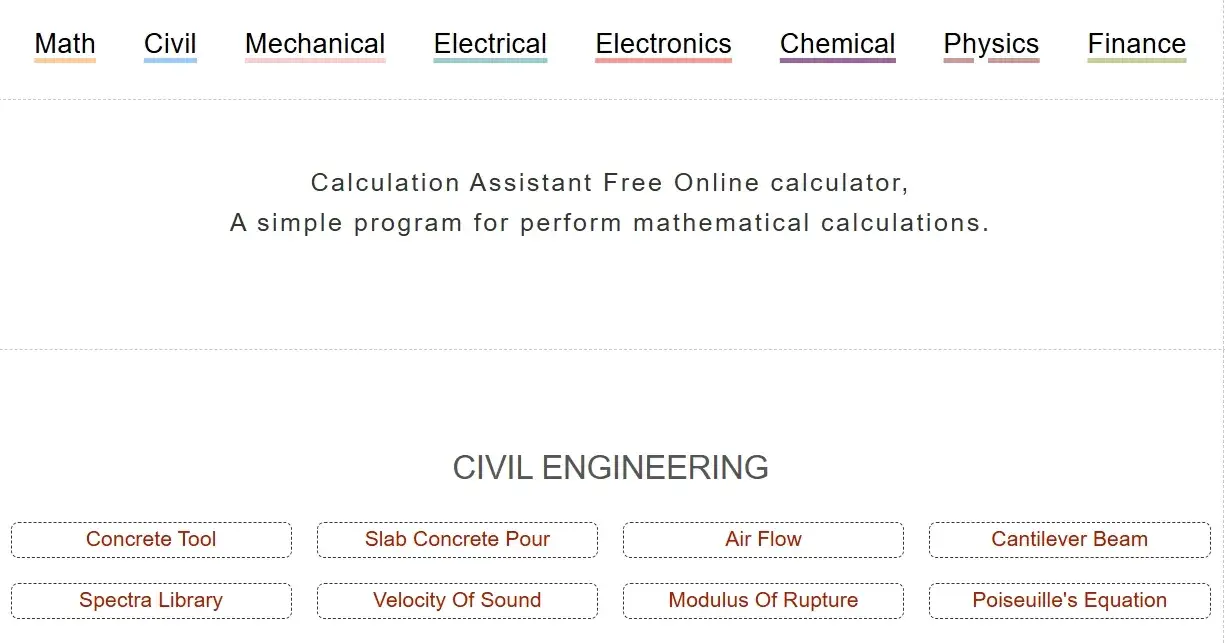Open the Spectra Library

tap(150, 600)
